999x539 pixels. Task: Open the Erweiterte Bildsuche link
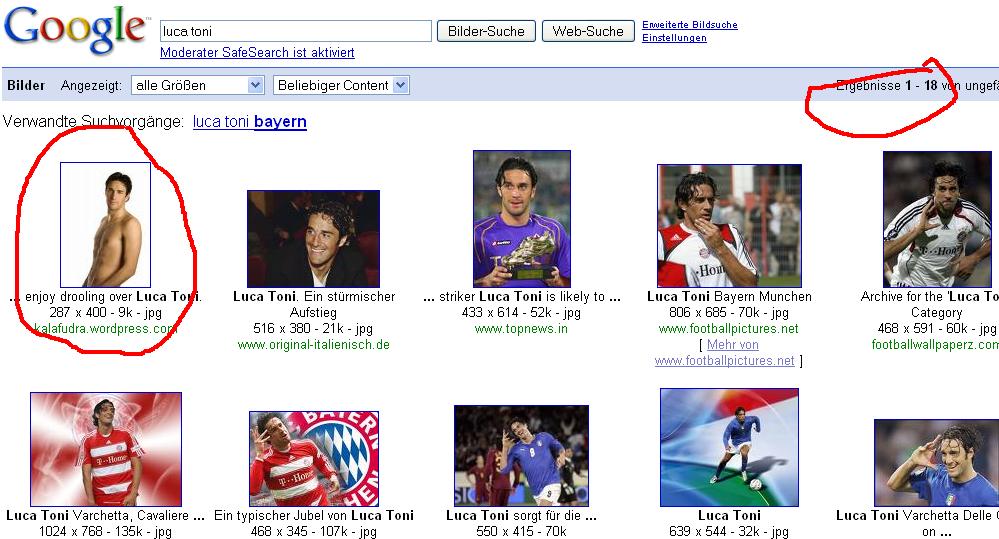pos(689,24)
